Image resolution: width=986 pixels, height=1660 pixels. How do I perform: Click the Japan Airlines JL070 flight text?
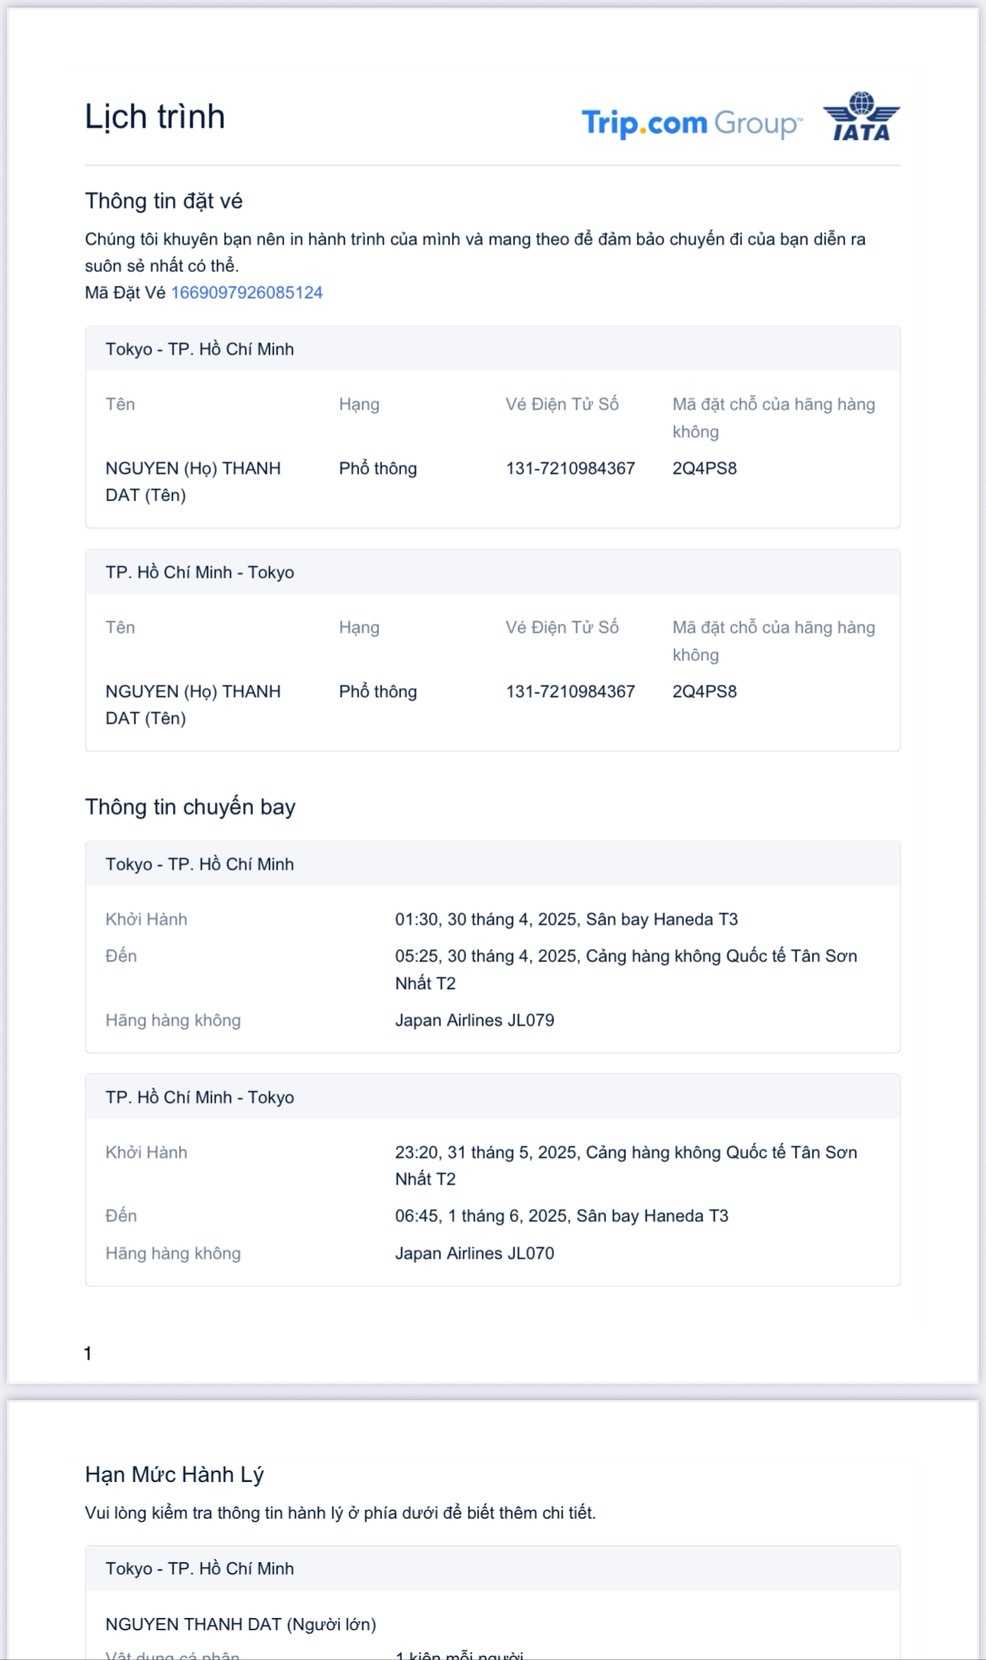474,1253
